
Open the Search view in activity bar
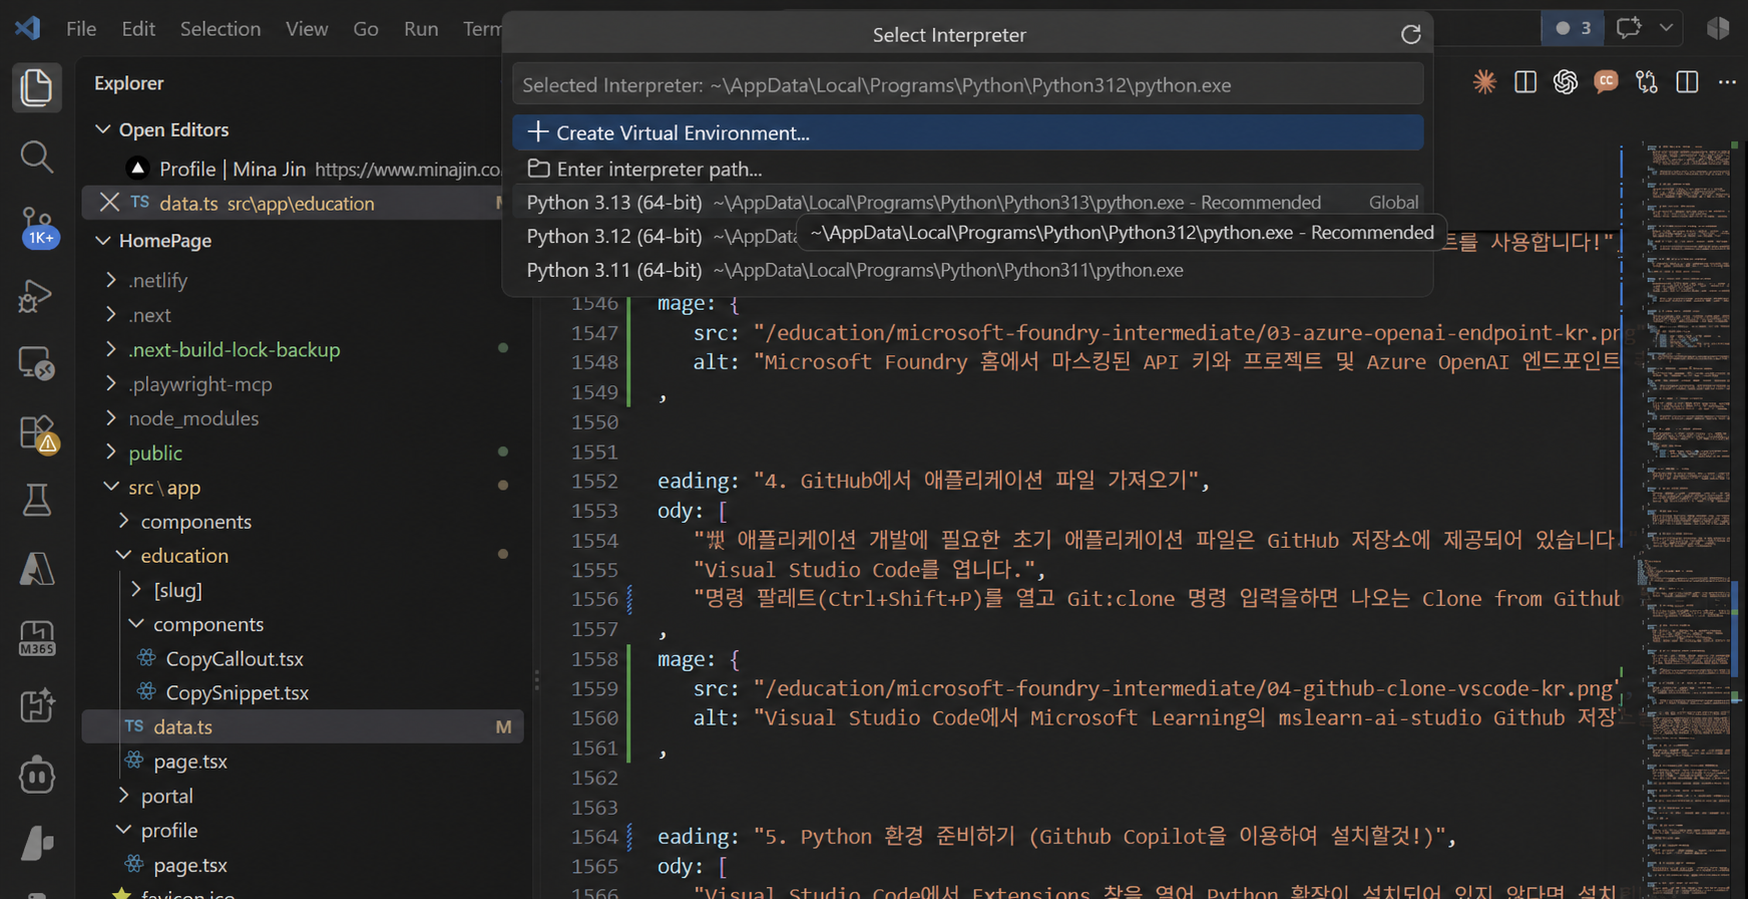[36, 157]
